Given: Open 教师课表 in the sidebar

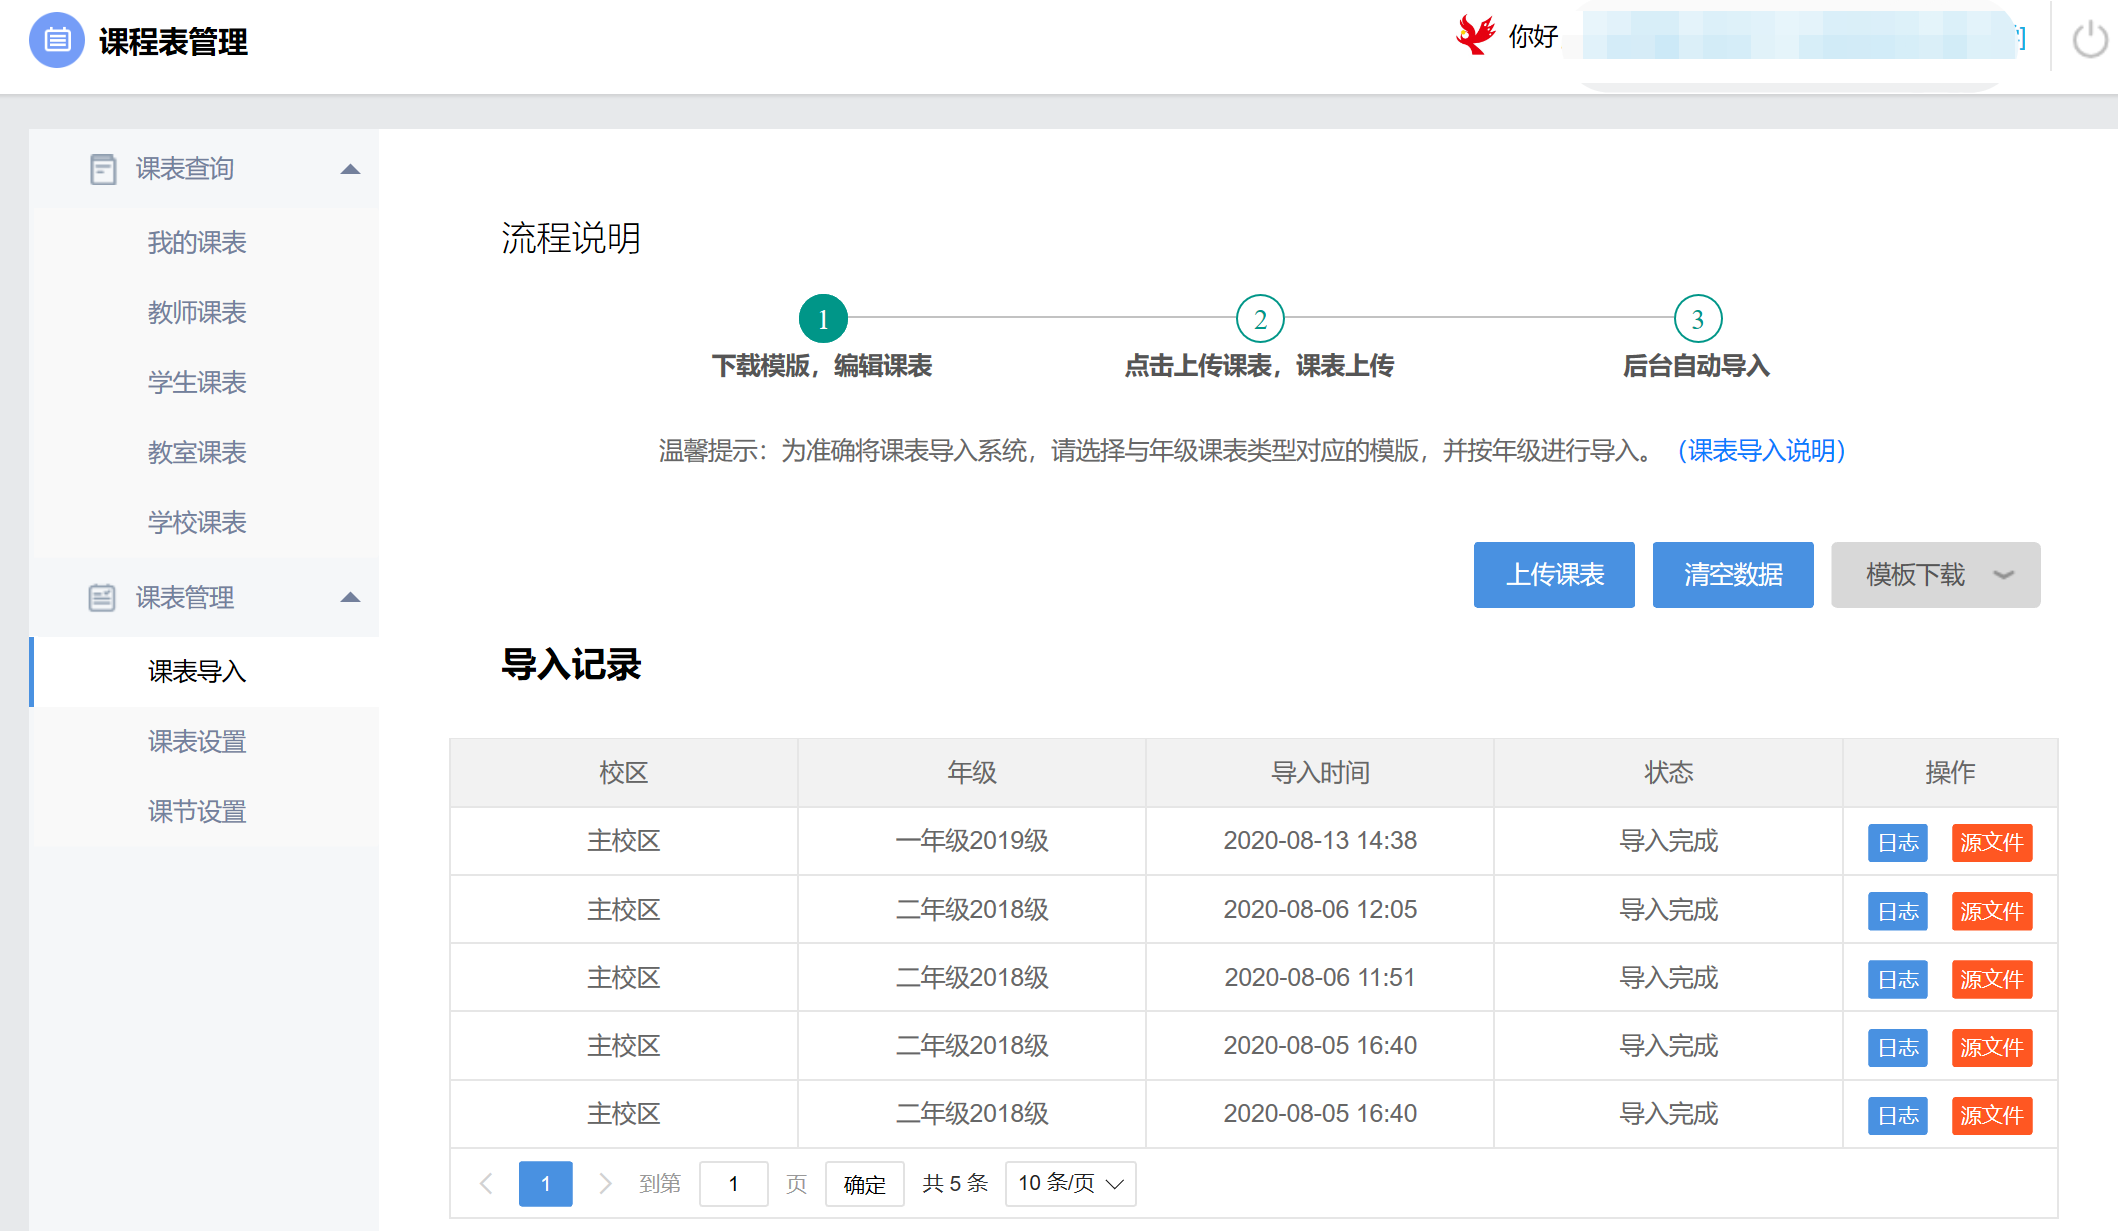Looking at the screenshot, I should (197, 313).
